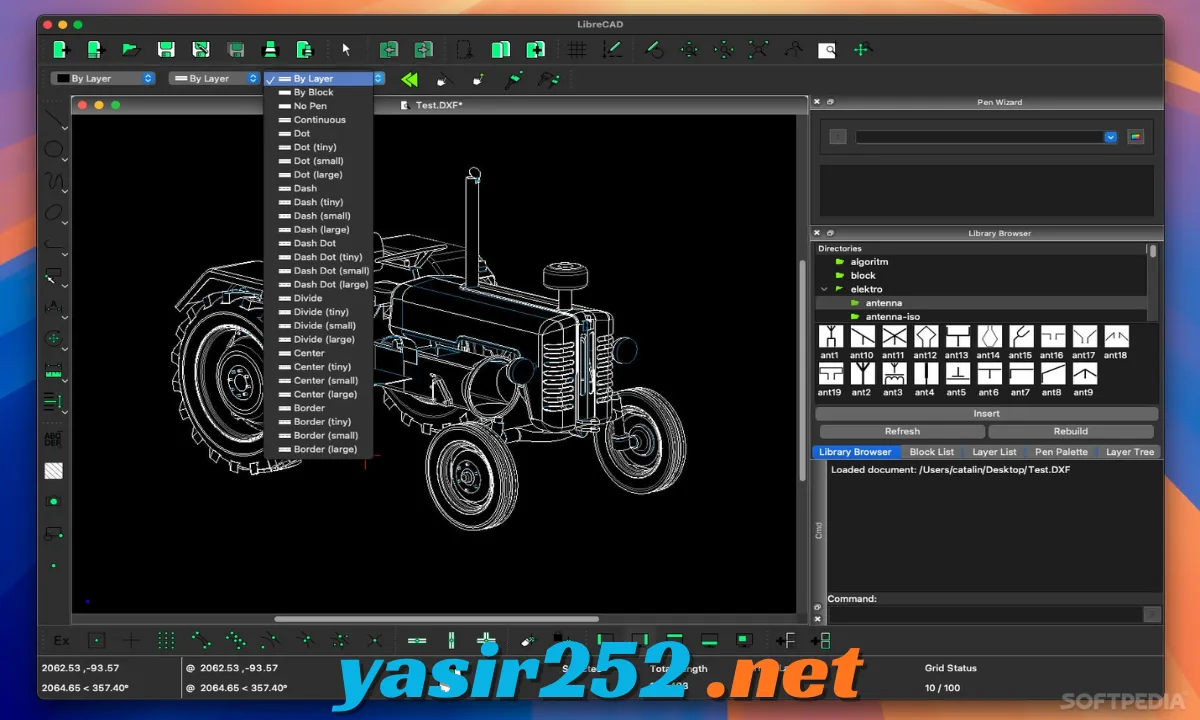Click the Refresh button
The image size is (1200, 720).
tap(901, 431)
